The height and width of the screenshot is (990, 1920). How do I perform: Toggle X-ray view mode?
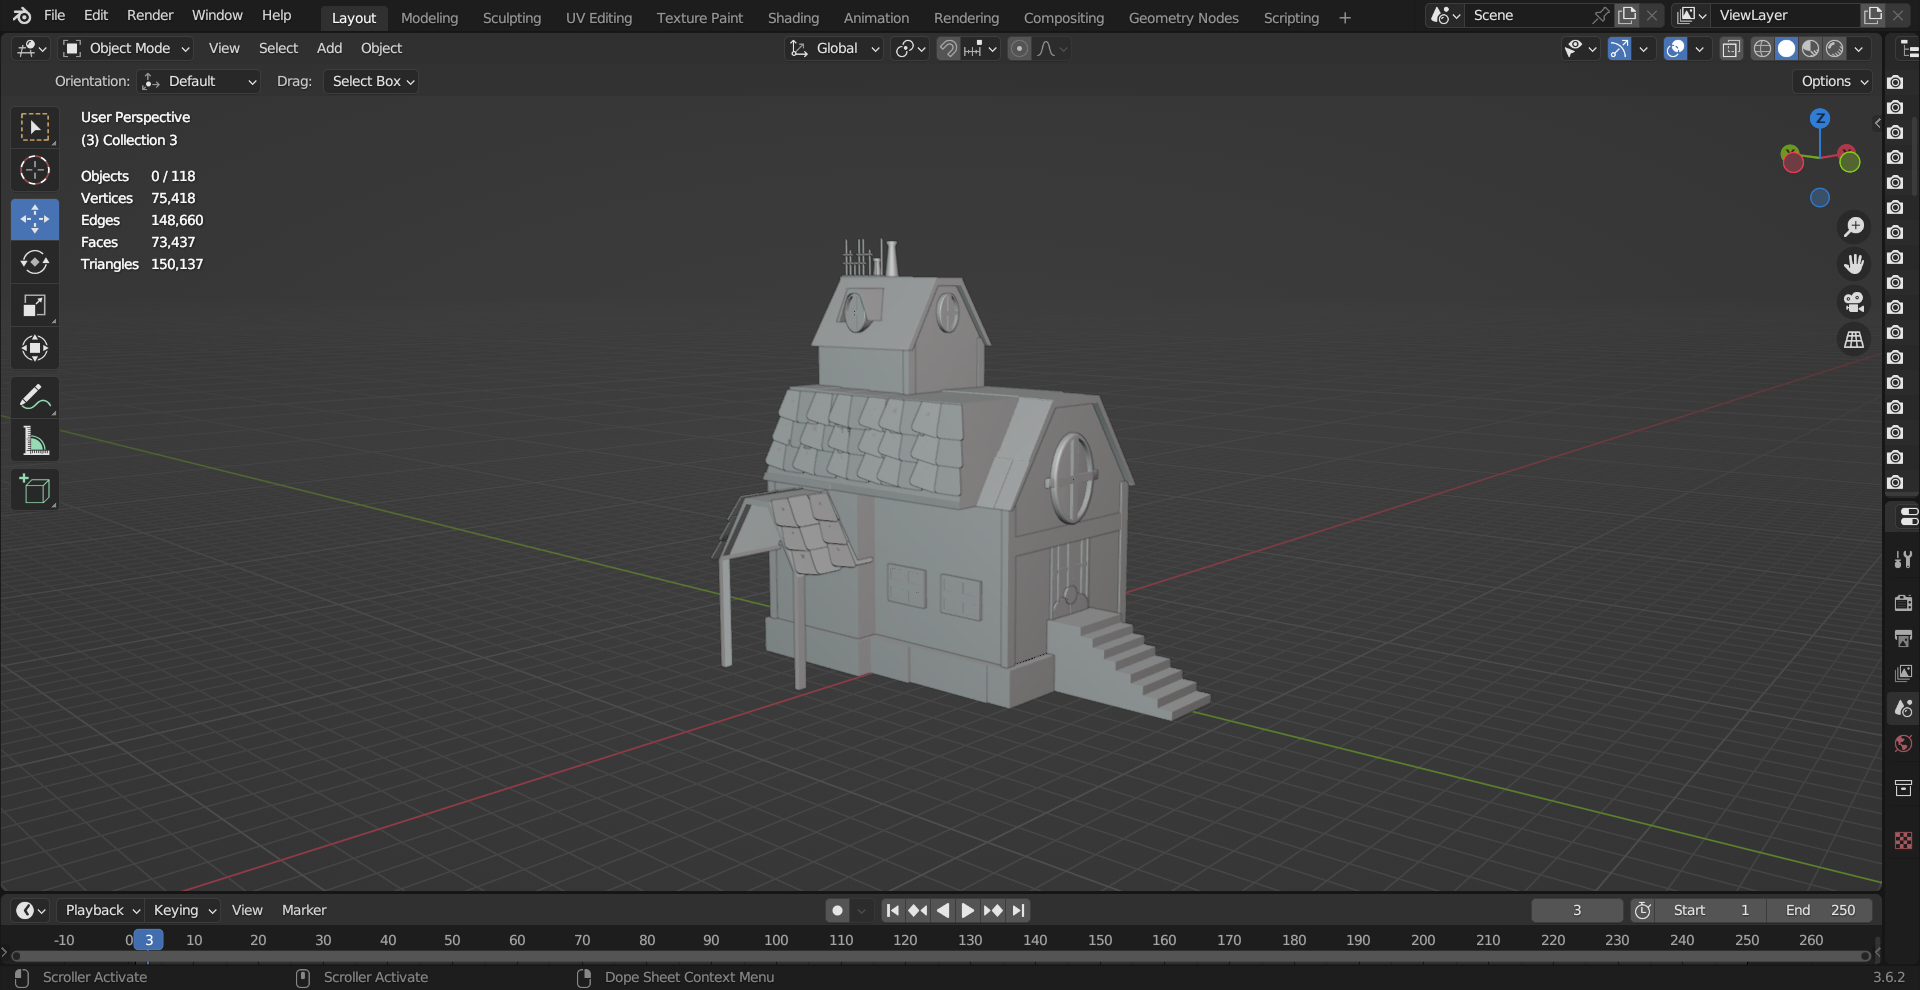(1731, 48)
